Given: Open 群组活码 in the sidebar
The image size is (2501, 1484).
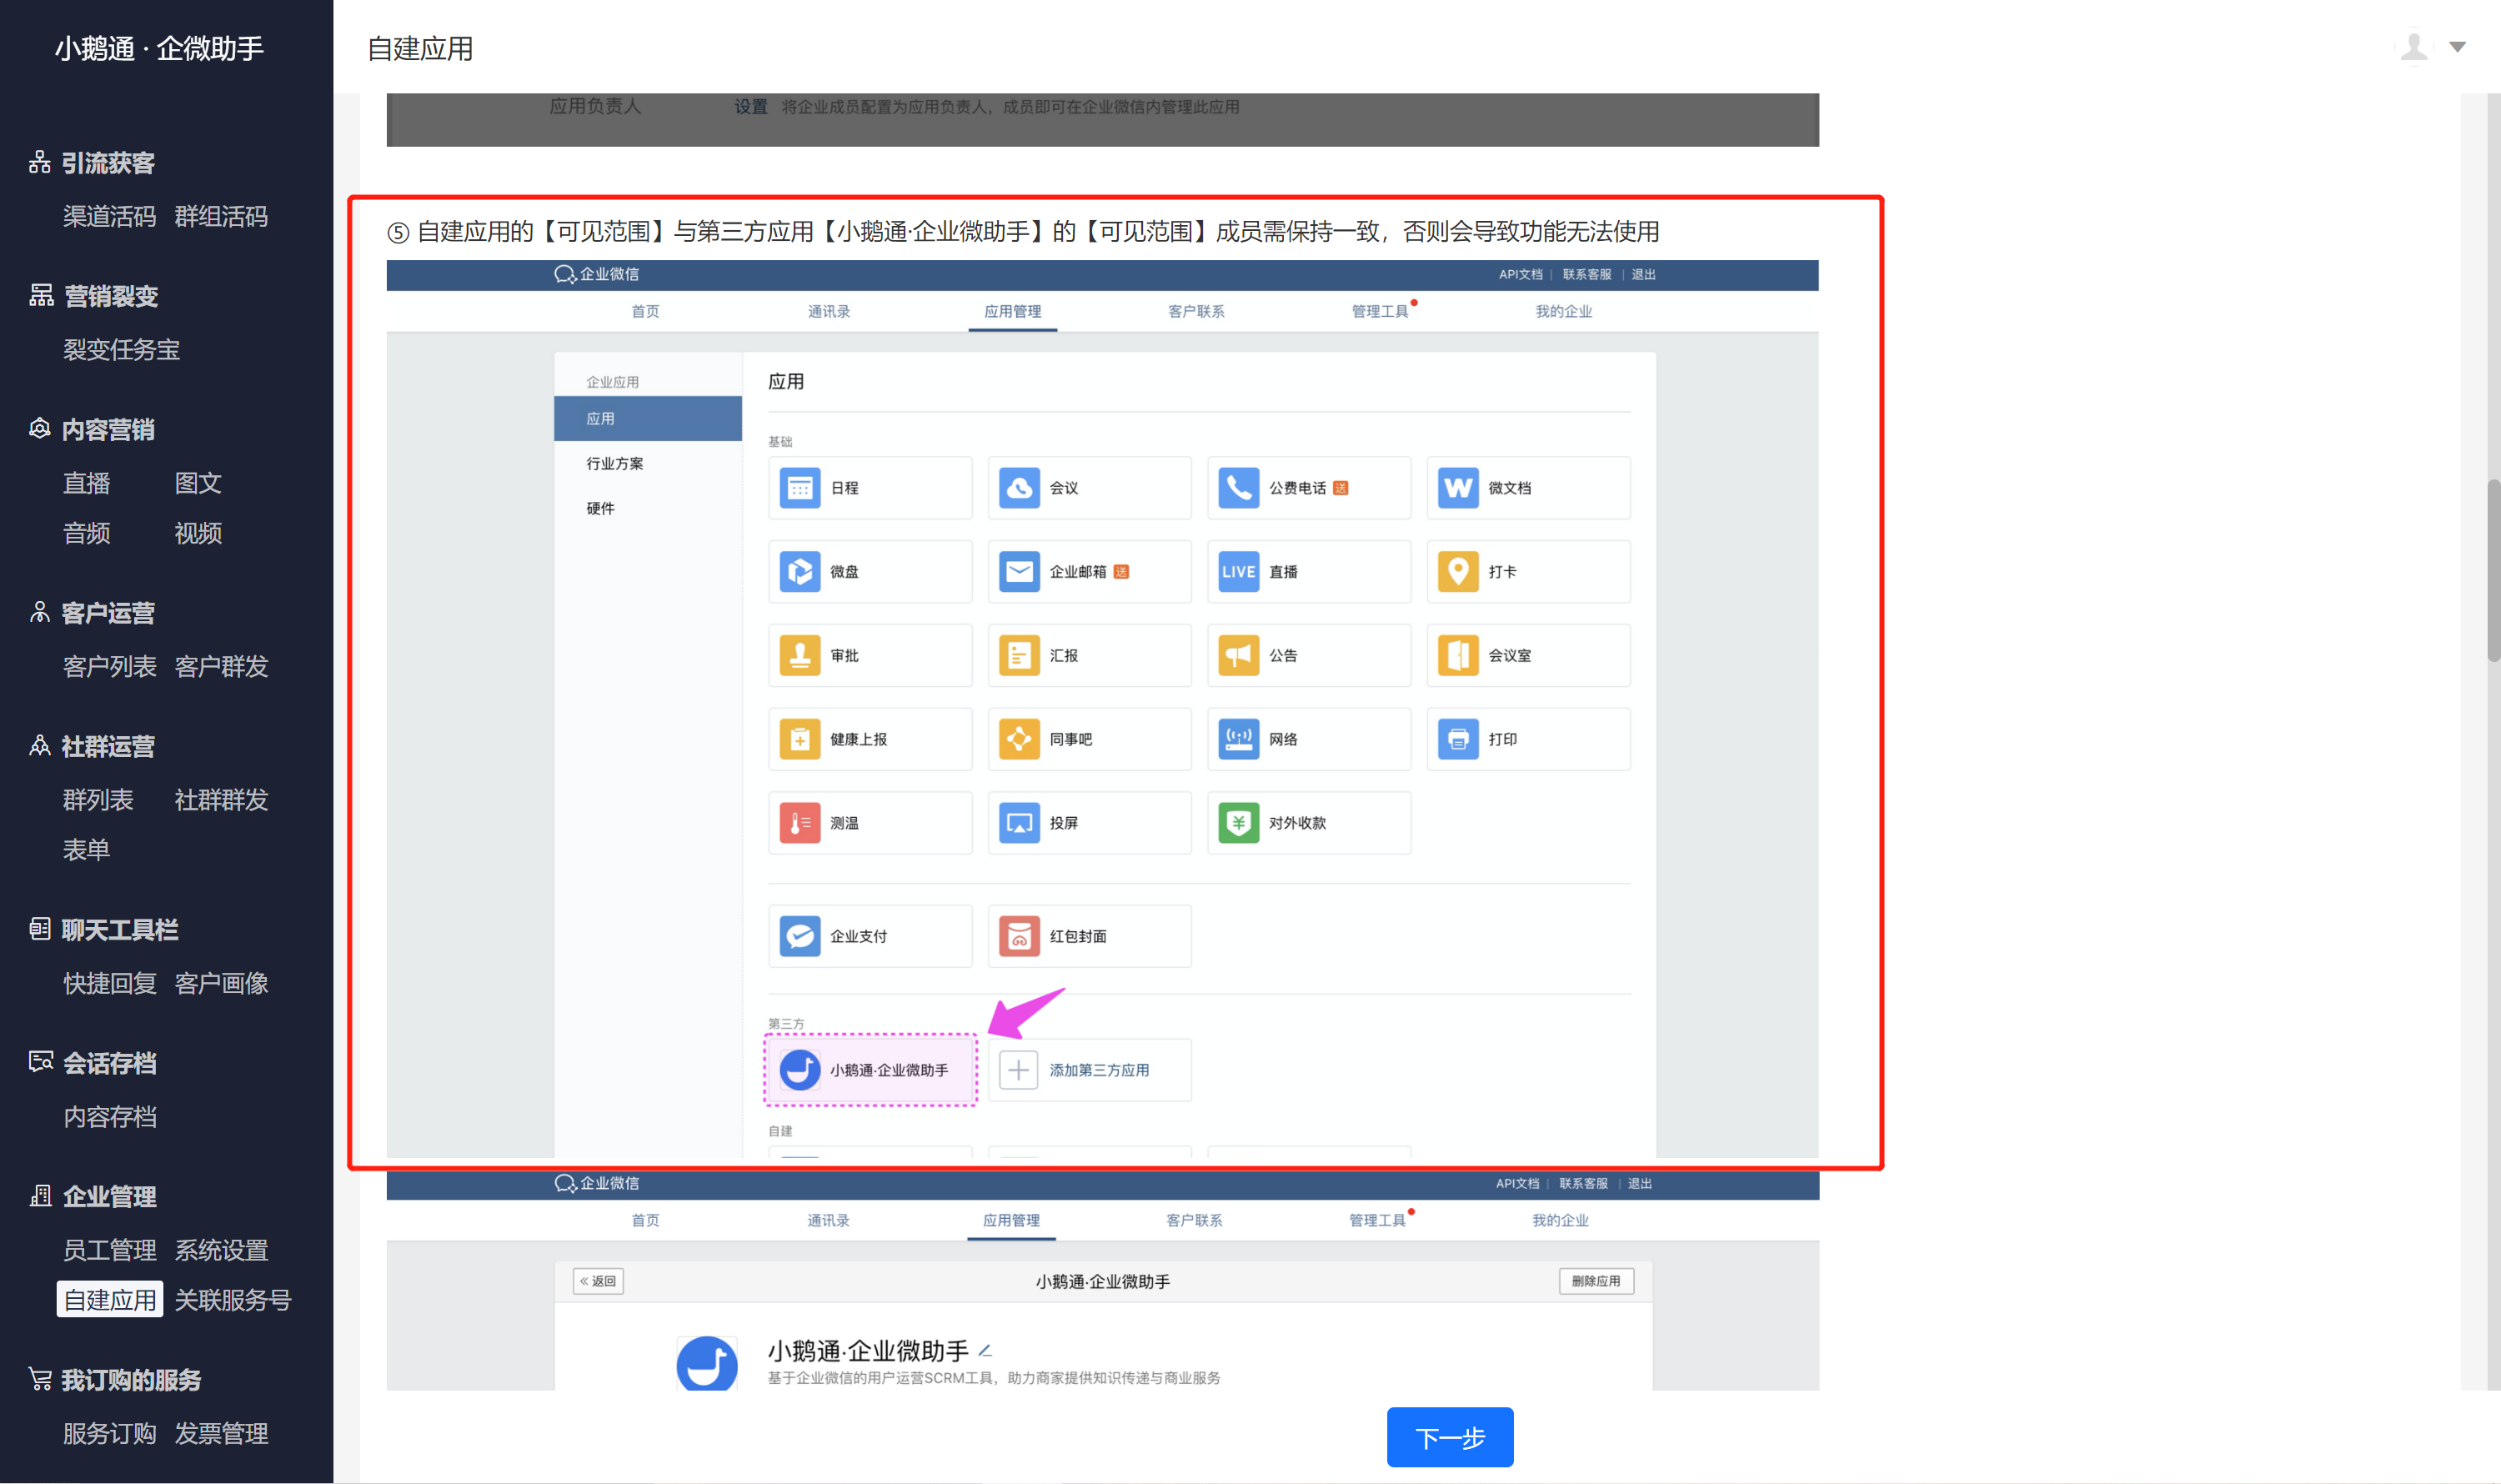Looking at the screenshot, I should pyautogui.click(x=221, y=217).
